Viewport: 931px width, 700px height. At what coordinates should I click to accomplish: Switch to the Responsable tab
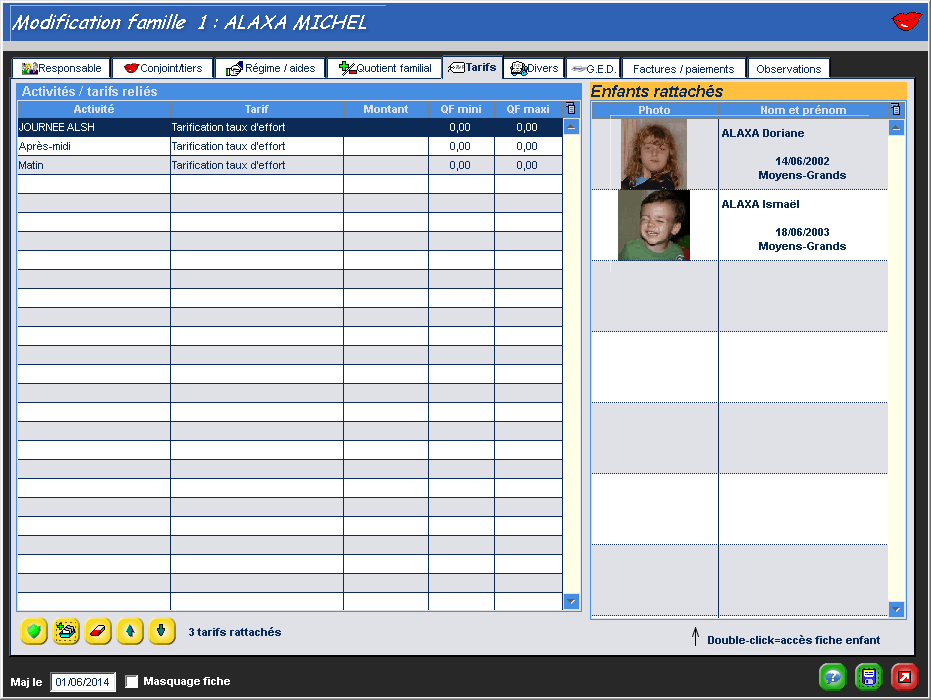(x=62, y=69)
